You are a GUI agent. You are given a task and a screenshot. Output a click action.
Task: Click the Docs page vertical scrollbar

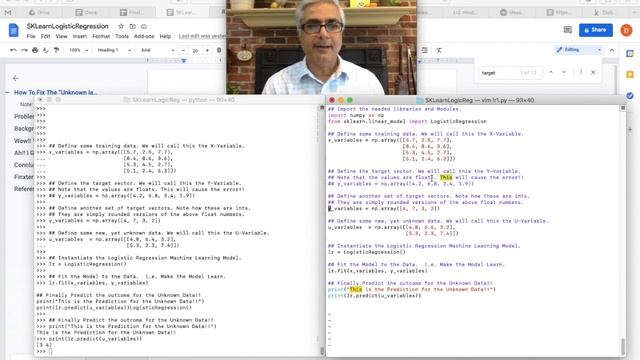[616, 82]
